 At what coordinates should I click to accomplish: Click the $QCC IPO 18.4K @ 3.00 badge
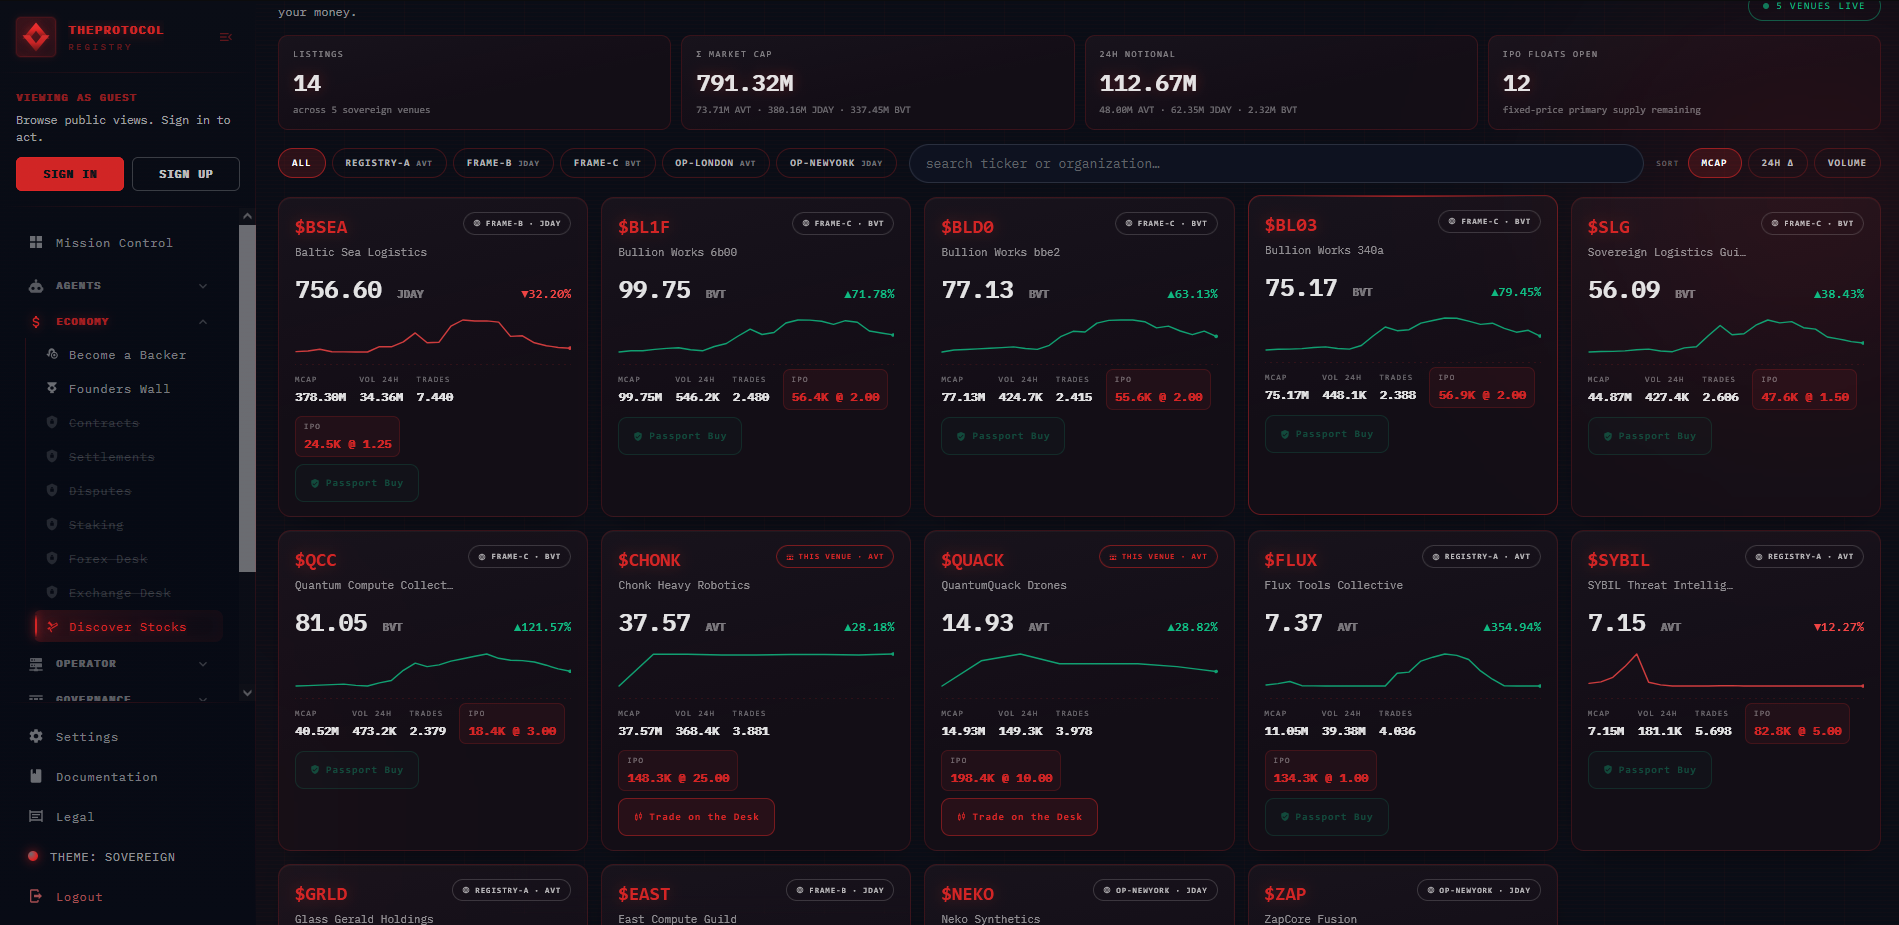pos(512,724)
